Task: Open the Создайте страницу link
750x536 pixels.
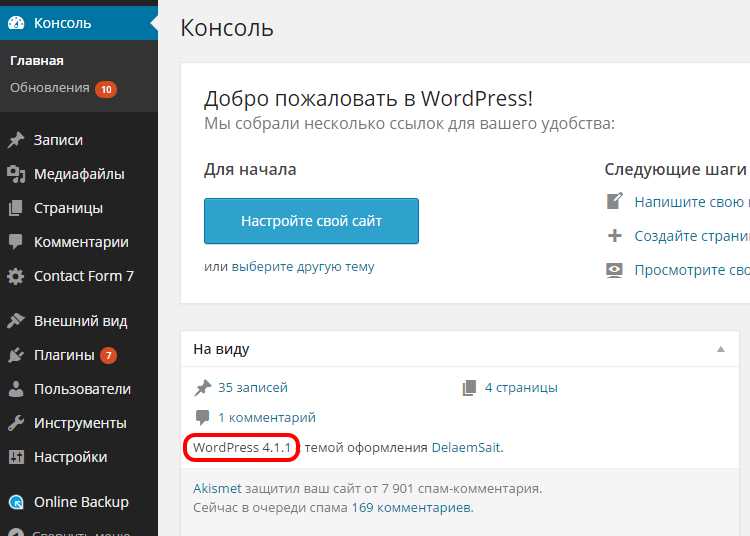Action: coord(692,236)
